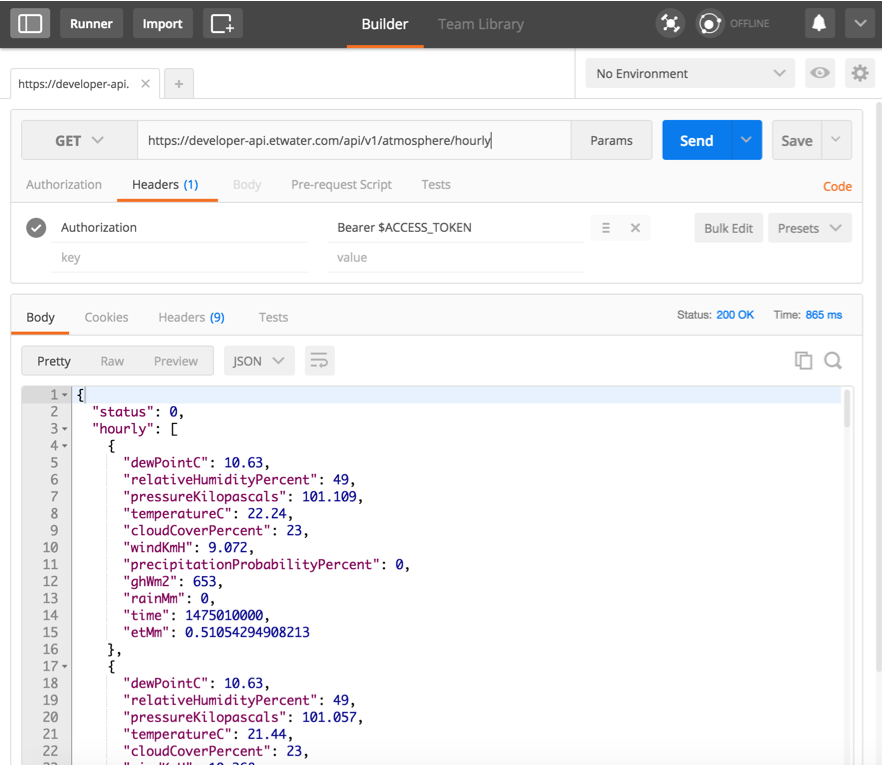Expand the Save button options arrow
This screenshot has height=765, width=883.
[x=836, y=140]
